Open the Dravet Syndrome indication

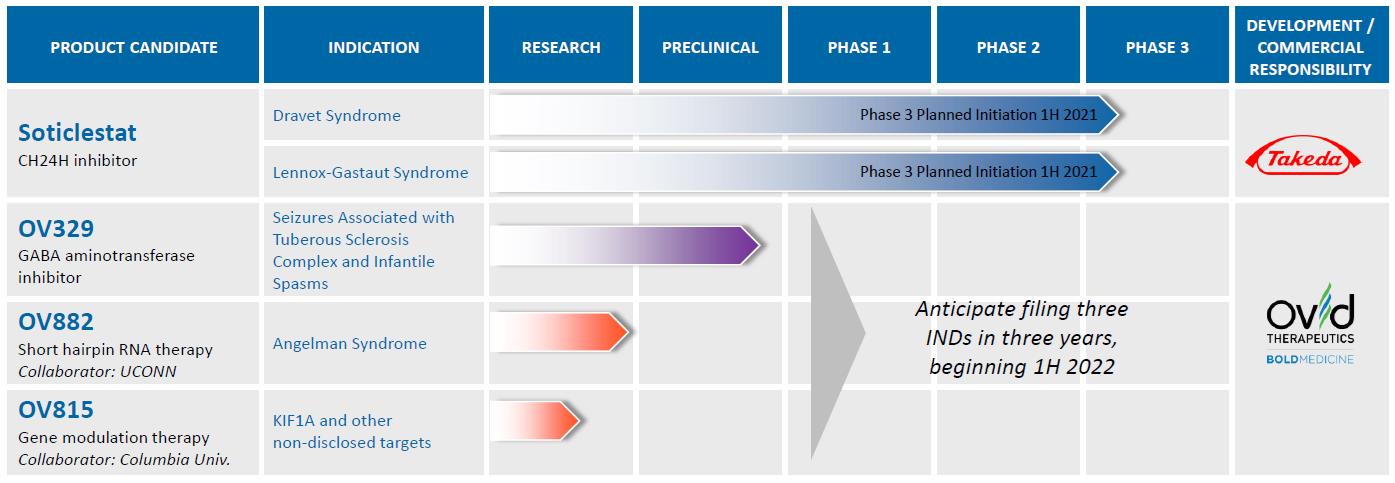(x=336, y=116)
